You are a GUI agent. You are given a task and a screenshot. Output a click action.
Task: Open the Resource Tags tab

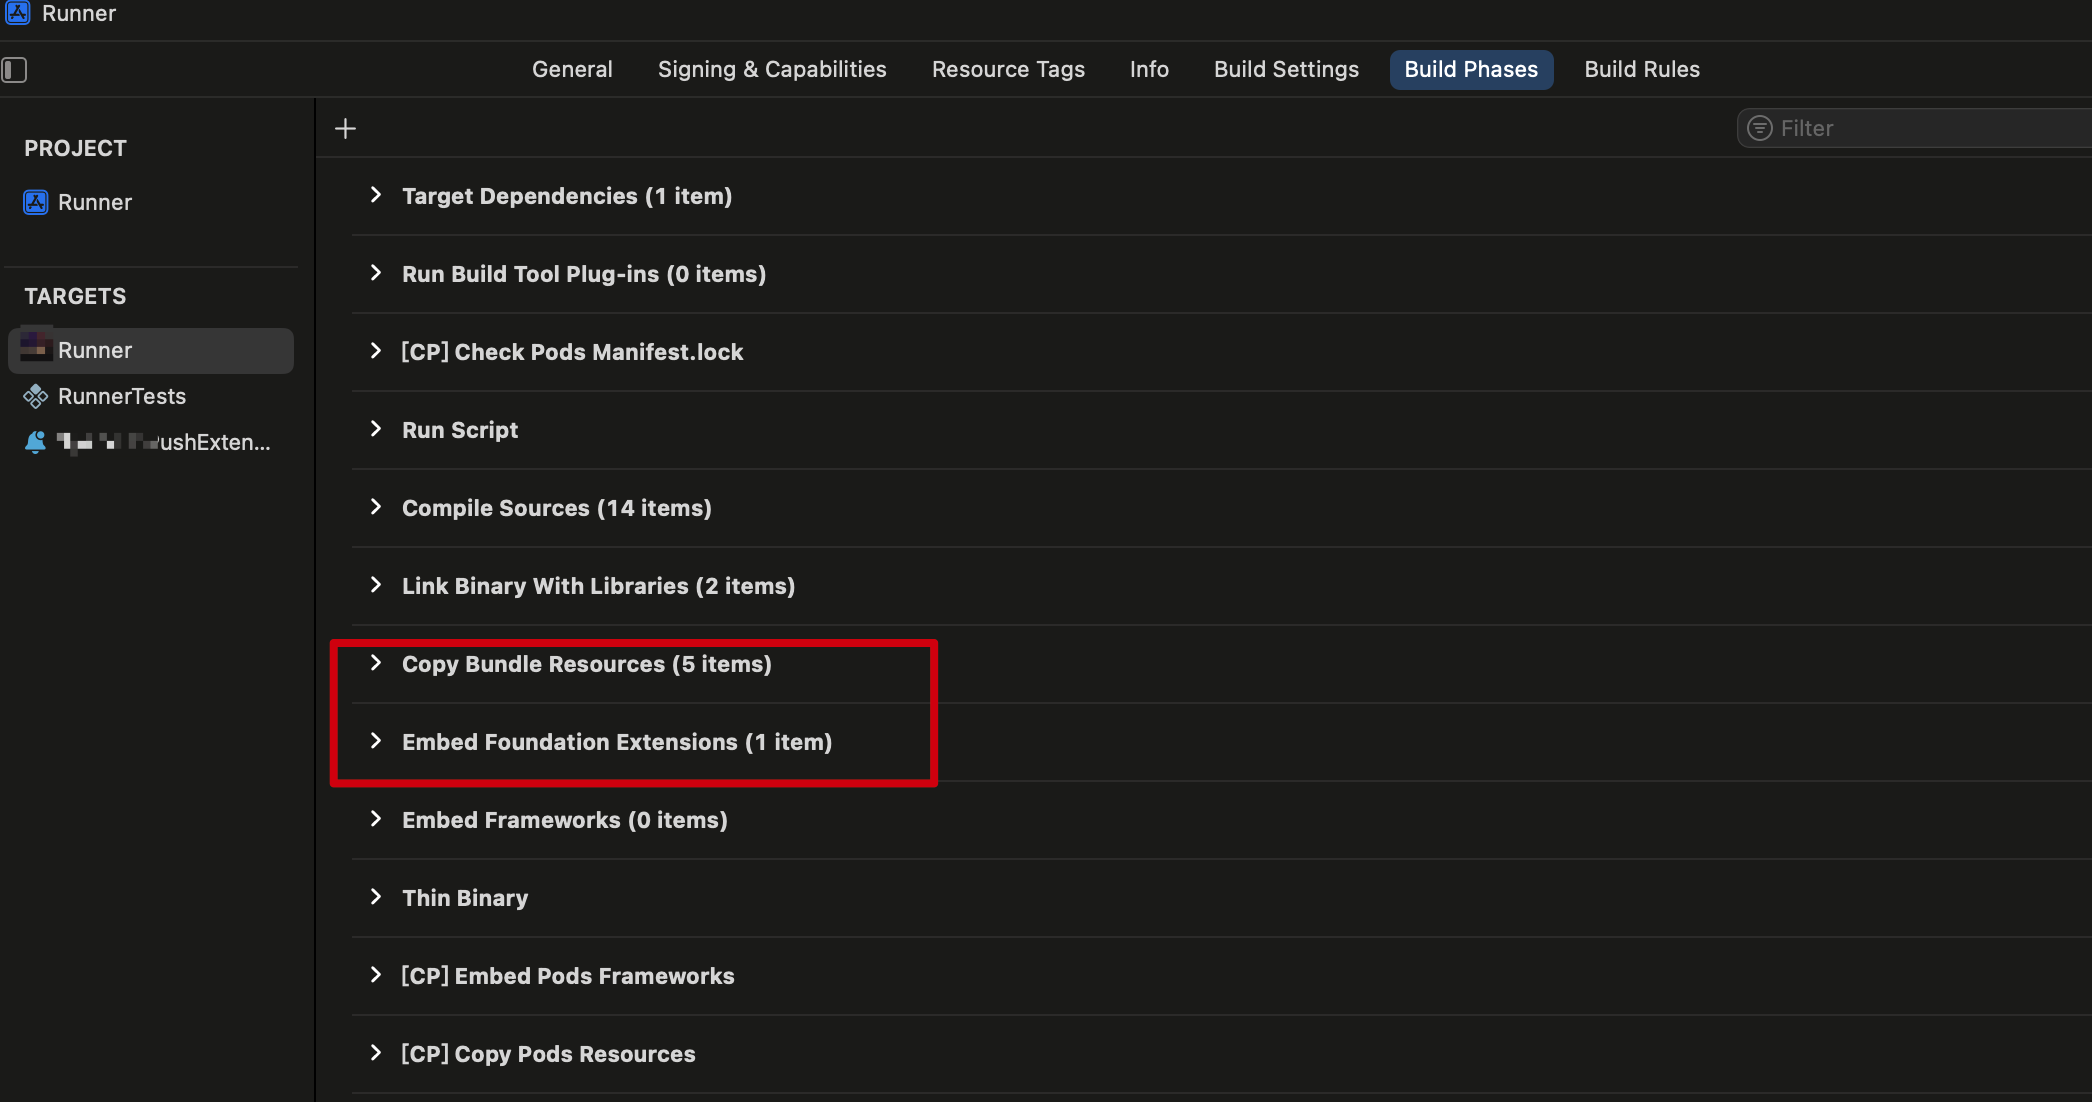pos(1008,70)
